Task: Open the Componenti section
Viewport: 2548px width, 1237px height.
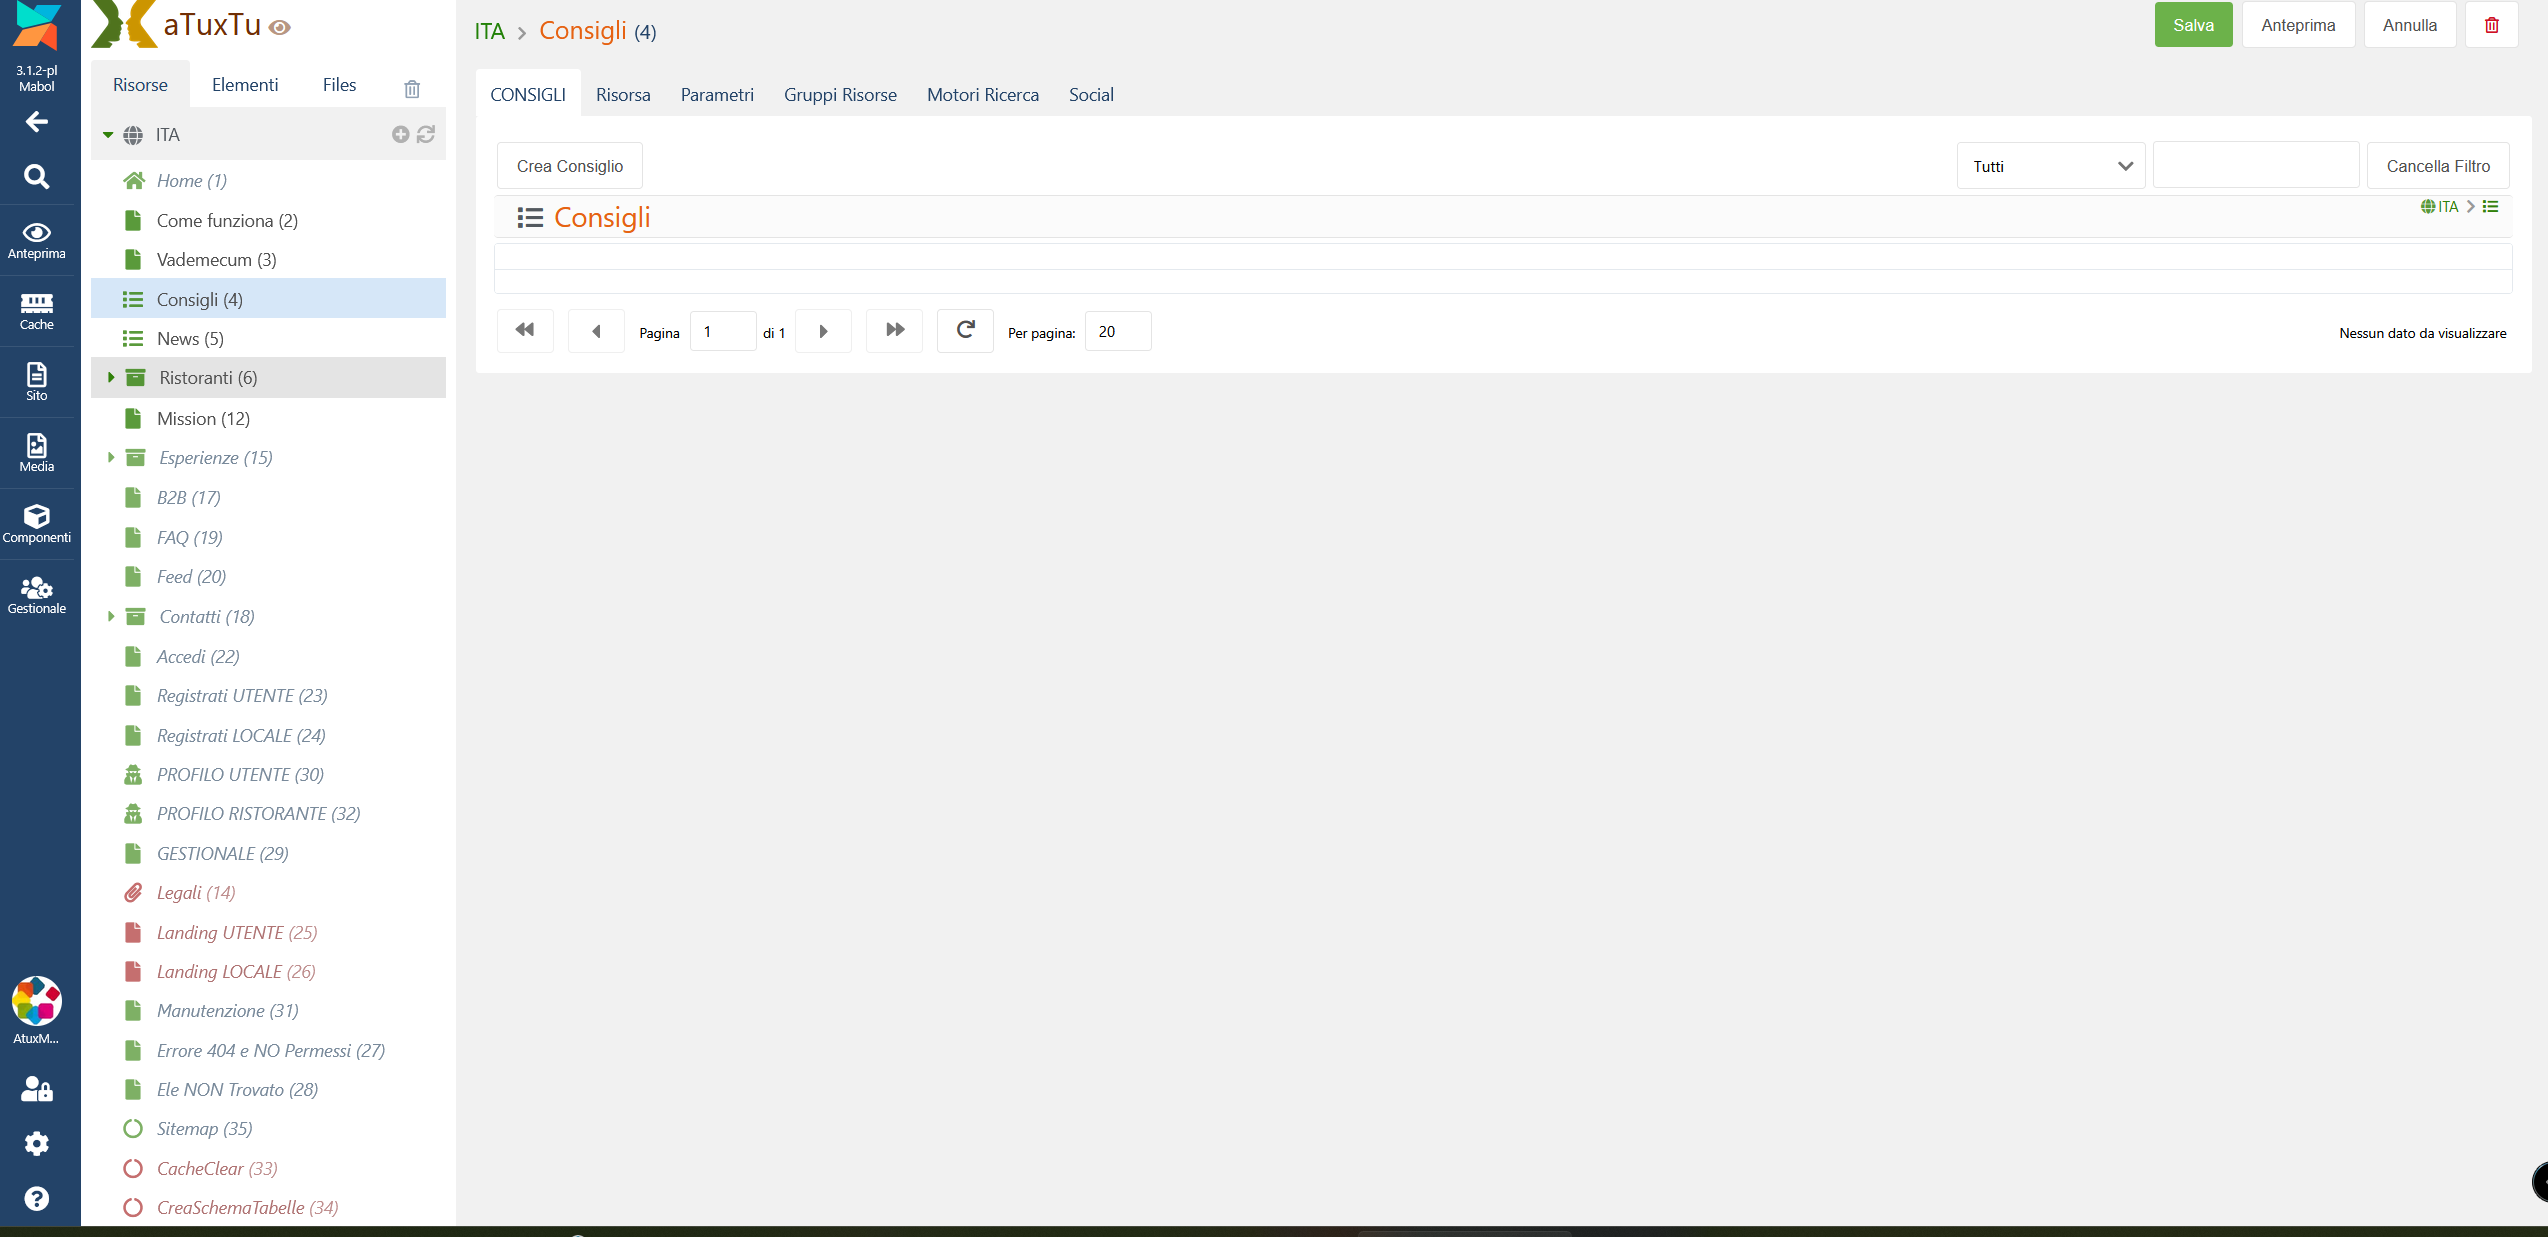Action: tap(37, 524)
